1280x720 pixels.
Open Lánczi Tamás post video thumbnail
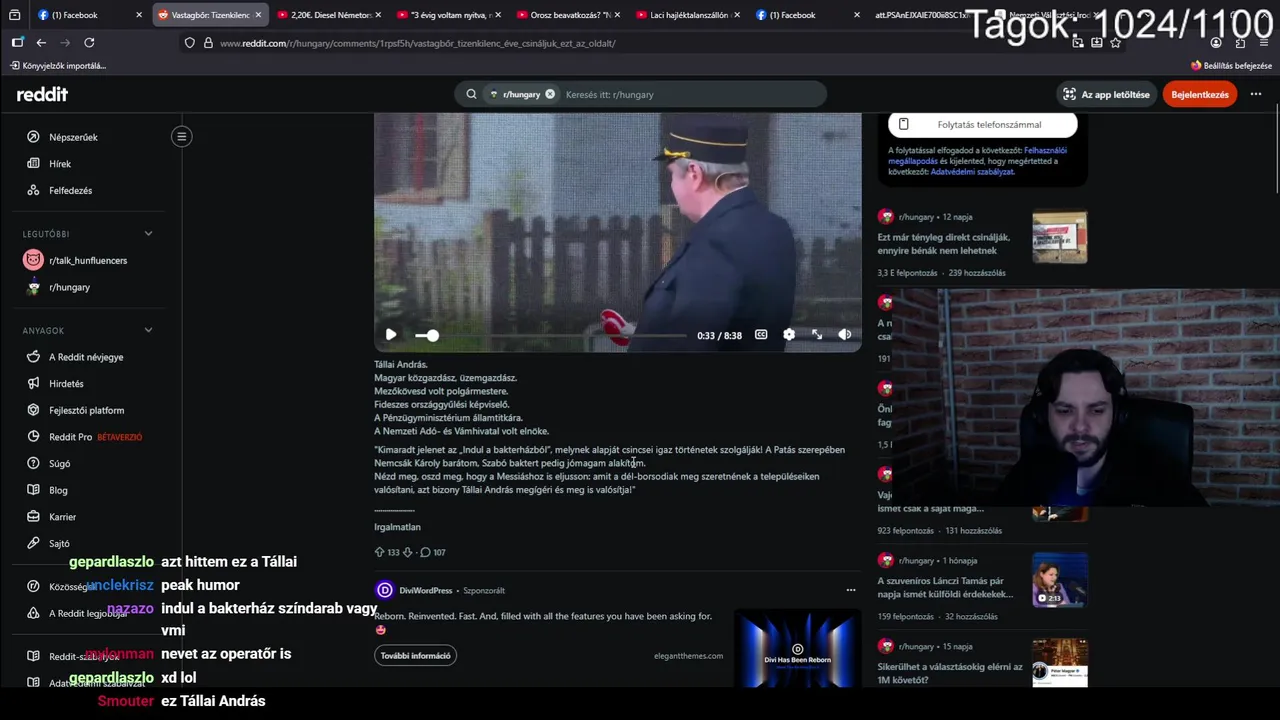coord(1060,580)
